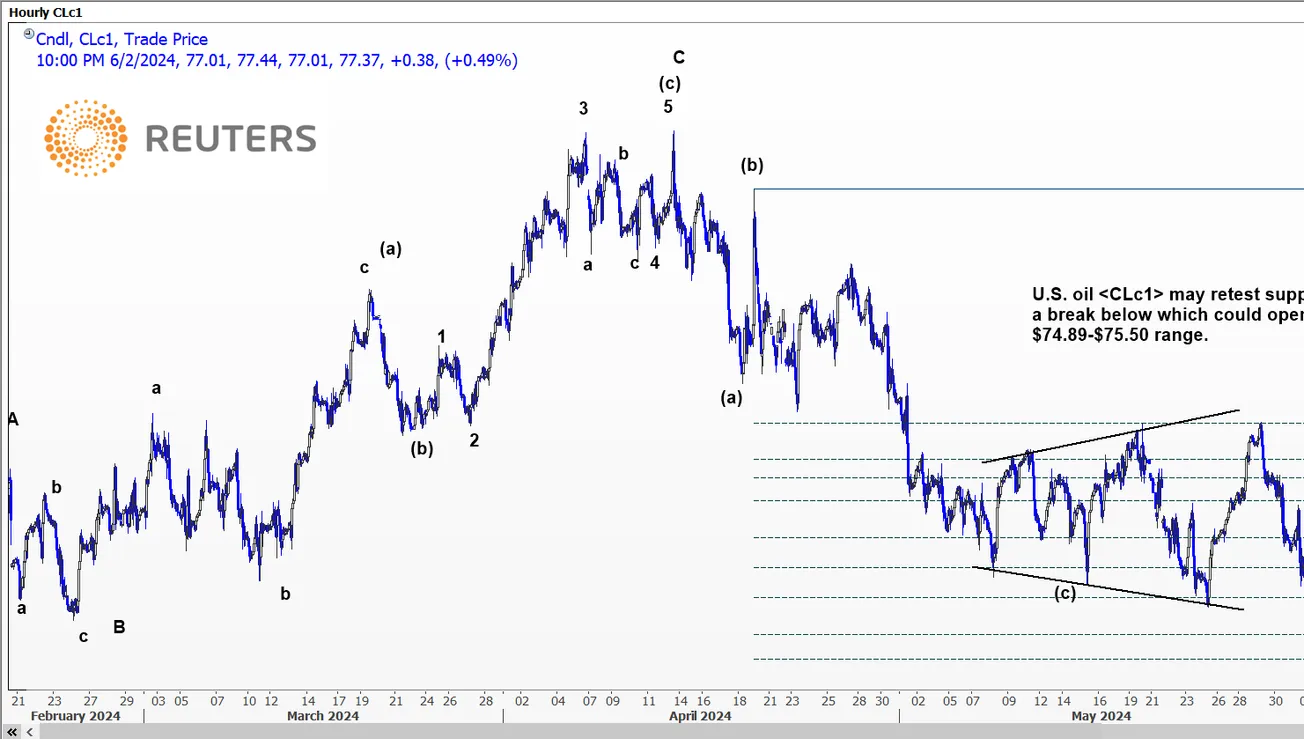The width and height of the screenshot is (1304, 739).
Task: Select the U.S. oil commentary text annotation
Action: [x=1166, y=315]
